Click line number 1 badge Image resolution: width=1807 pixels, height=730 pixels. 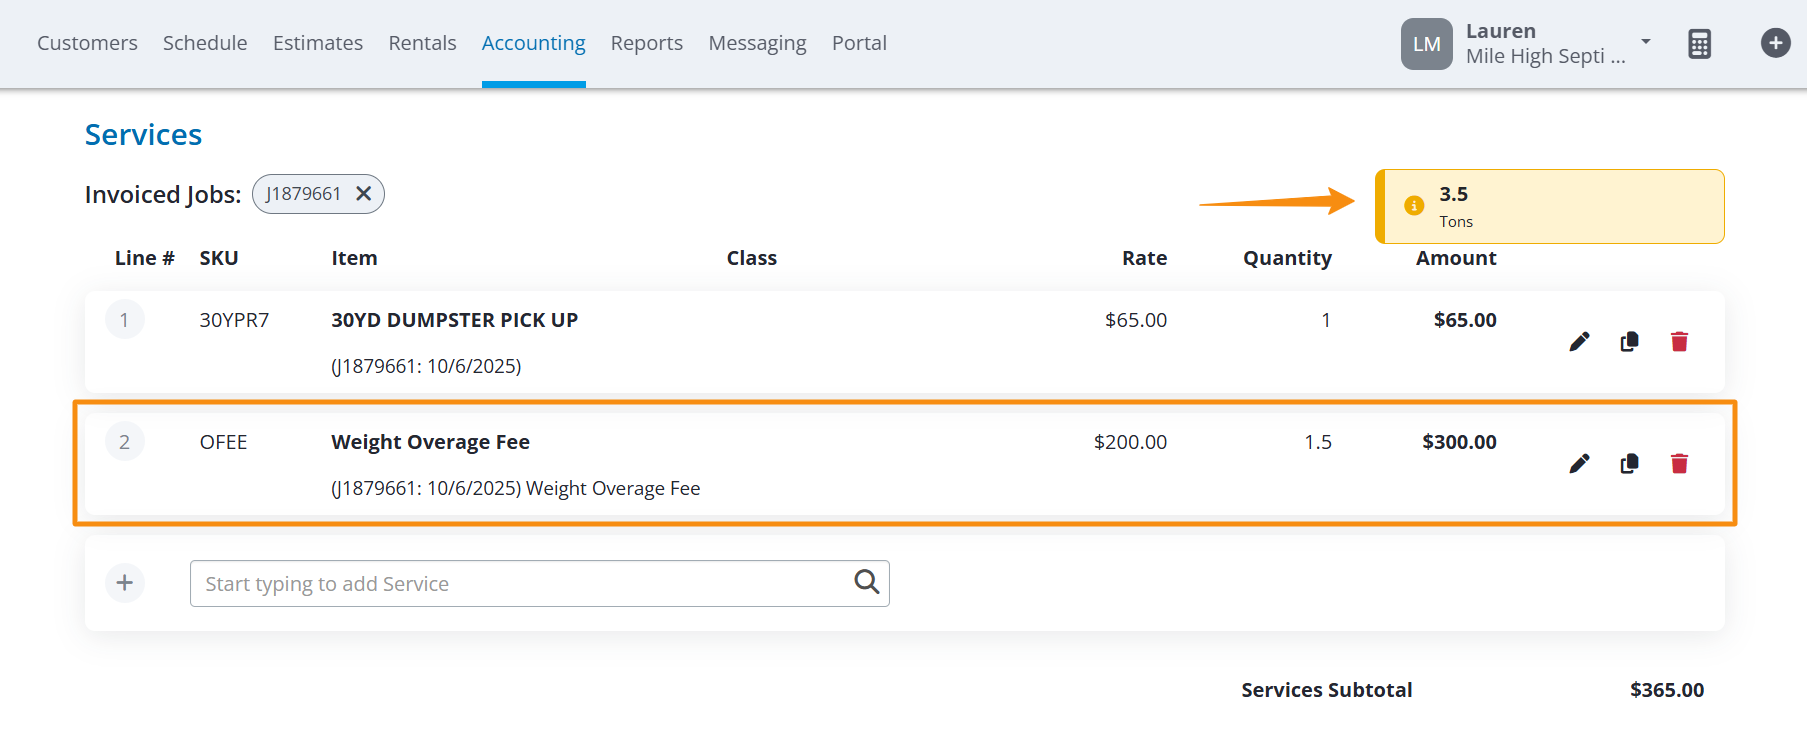pos(125,320)
